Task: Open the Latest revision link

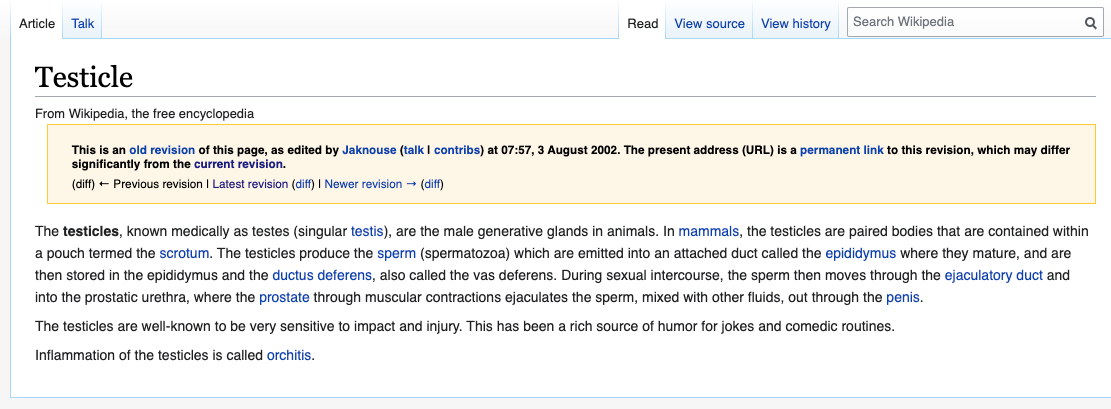Action: click(x=251, y=184)
